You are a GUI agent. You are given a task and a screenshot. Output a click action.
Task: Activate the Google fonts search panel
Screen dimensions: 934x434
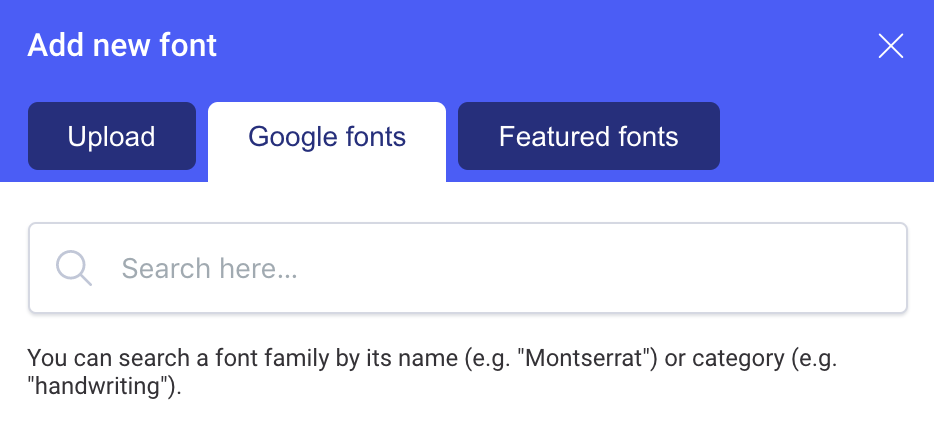click(327, 137)
